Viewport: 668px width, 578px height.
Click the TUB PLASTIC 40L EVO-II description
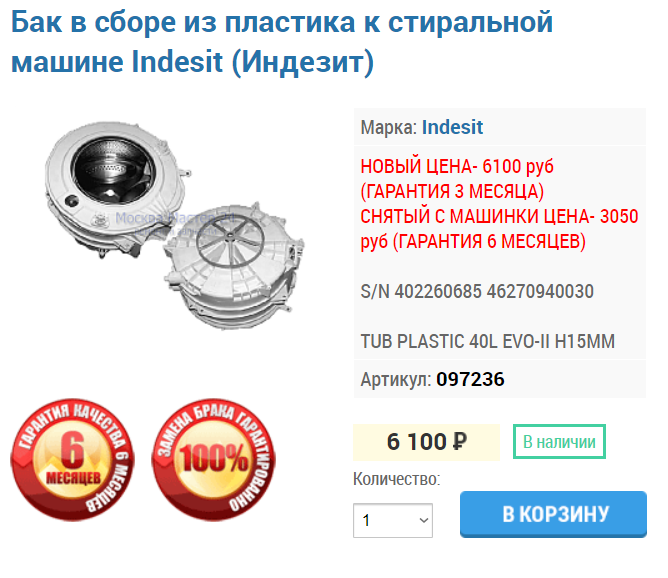[x=487, y=341]
